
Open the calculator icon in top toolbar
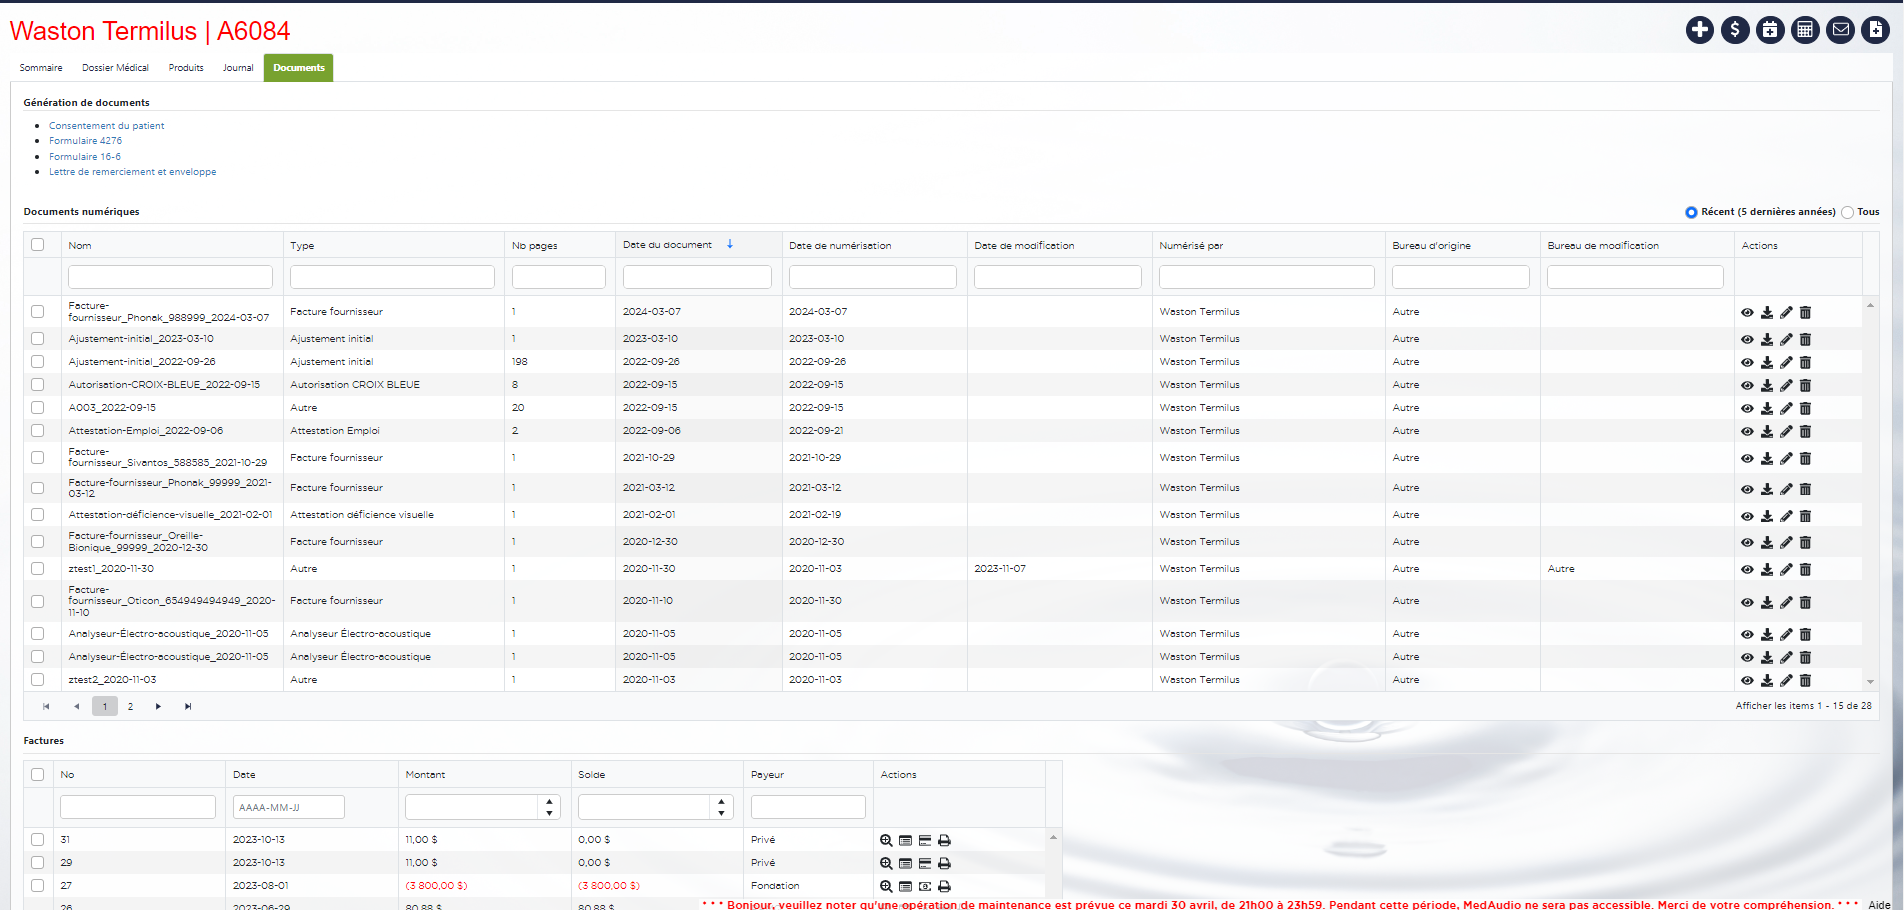[1805, 30]
